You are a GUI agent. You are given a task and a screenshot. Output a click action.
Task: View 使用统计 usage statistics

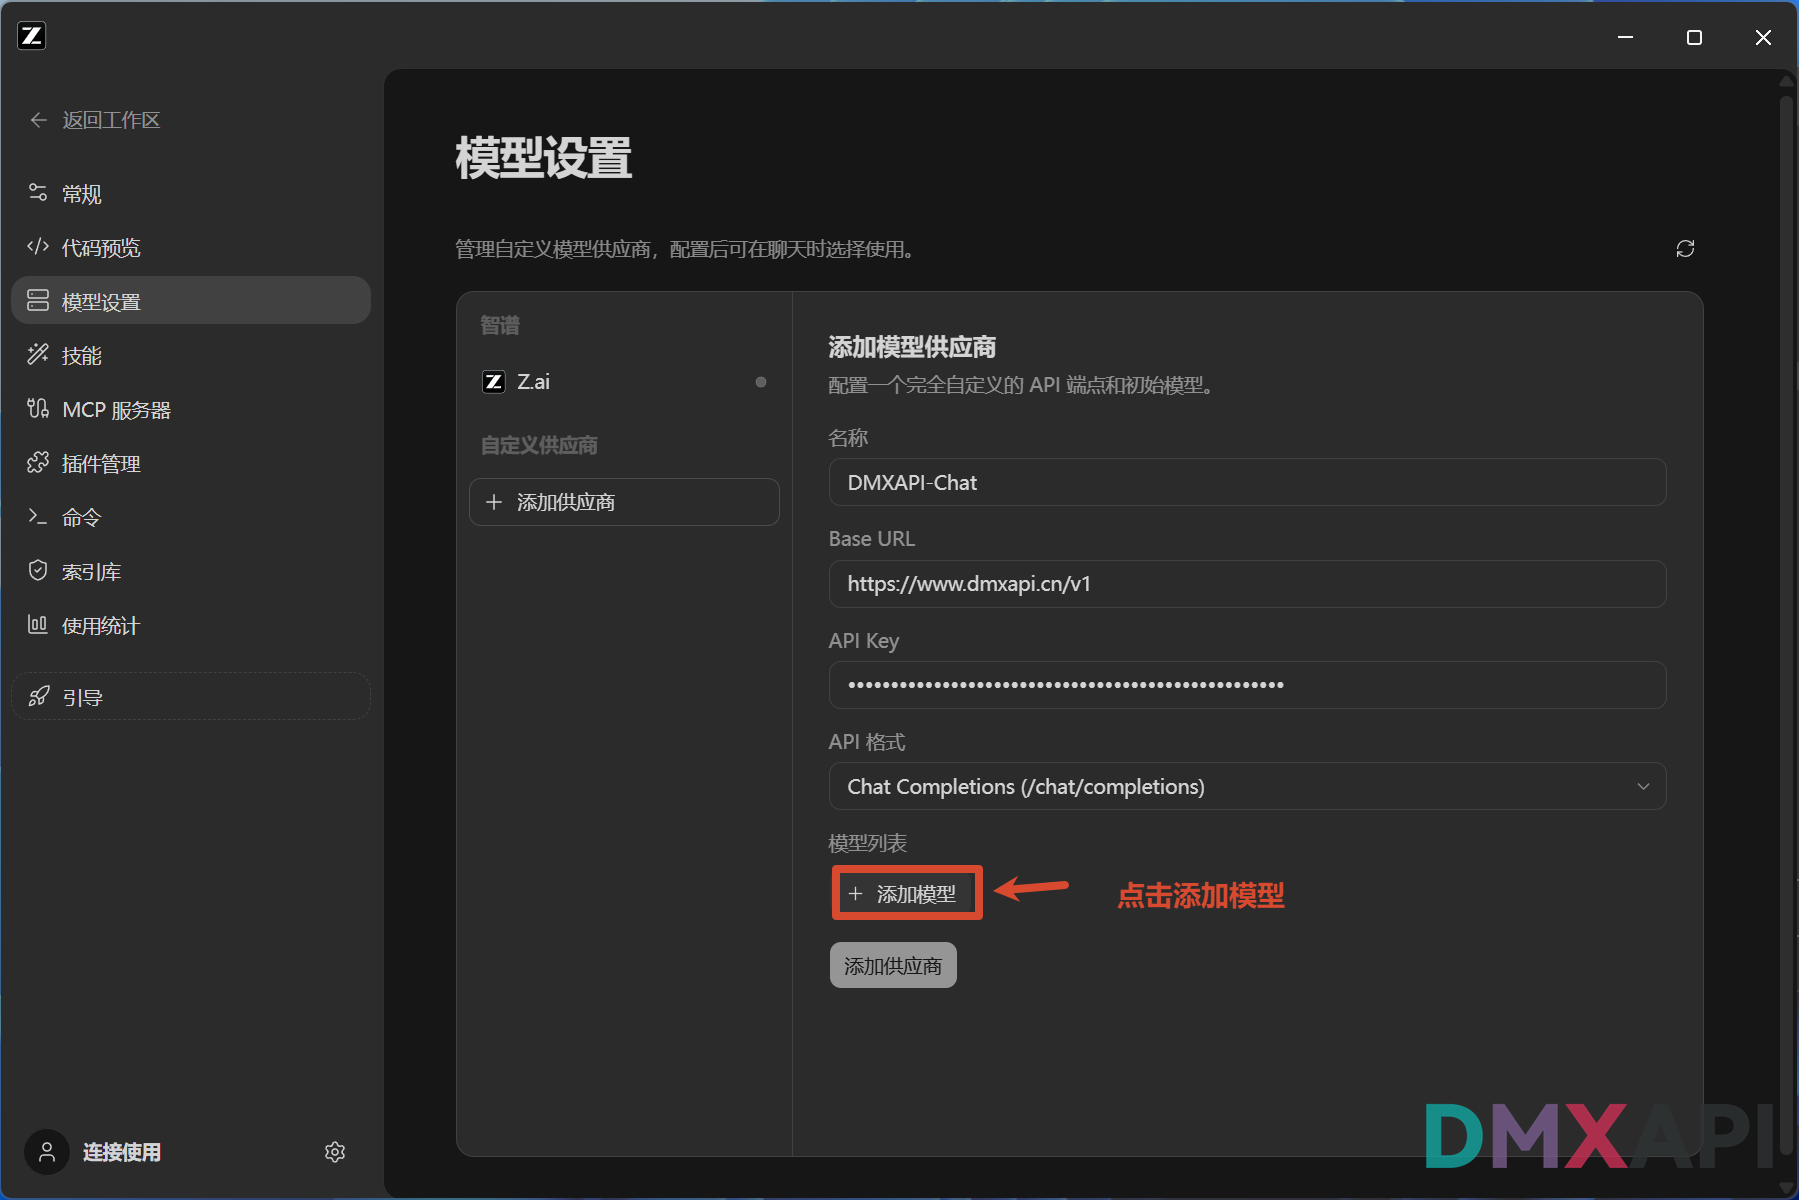point(190,625)
